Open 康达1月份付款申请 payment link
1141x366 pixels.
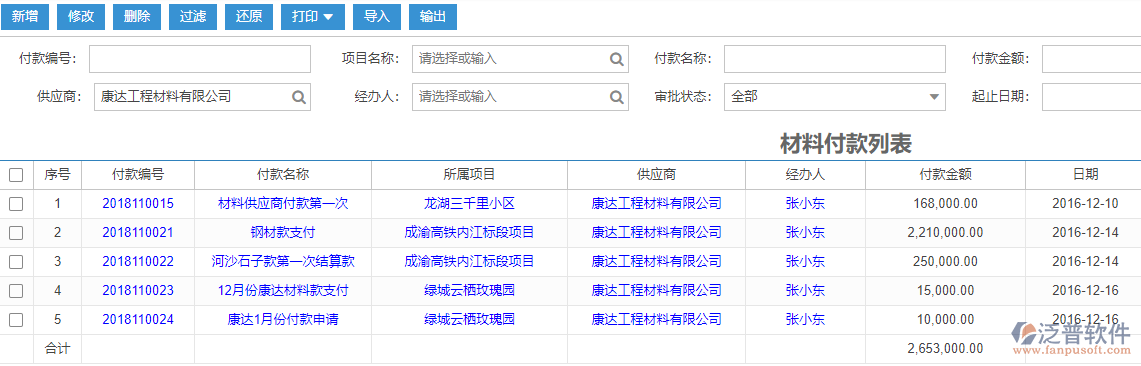(283, 319)
